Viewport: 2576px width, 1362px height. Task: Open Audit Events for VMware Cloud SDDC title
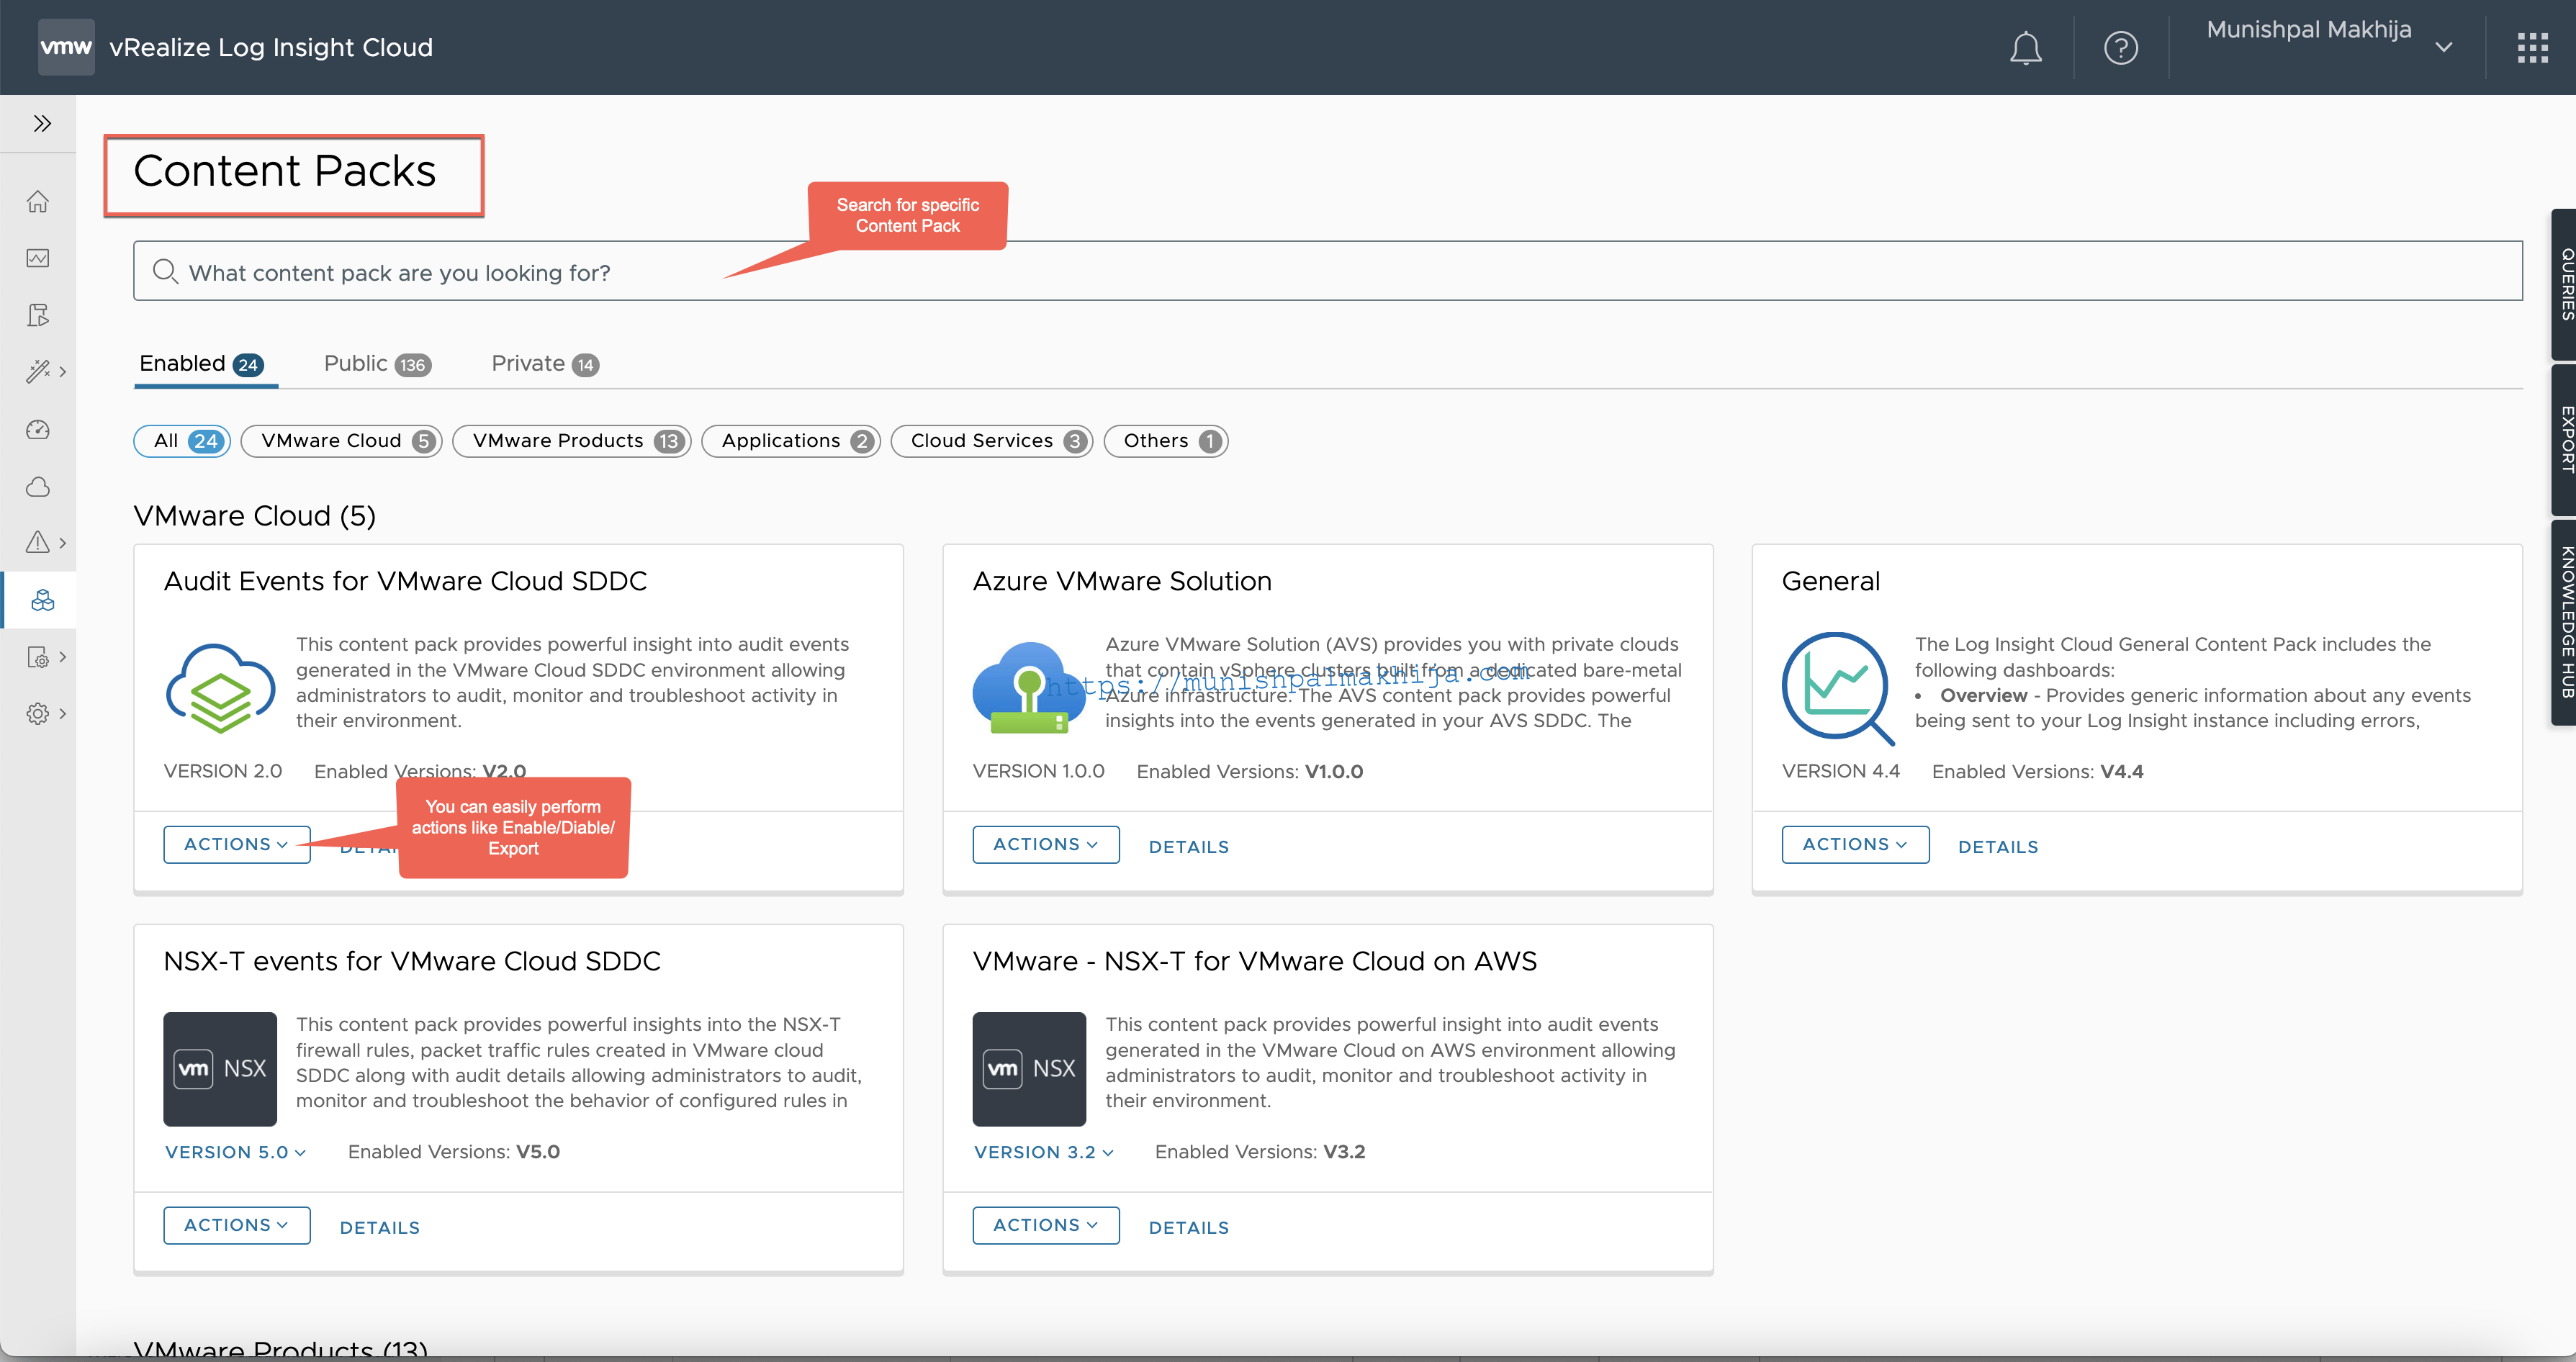[405, 582]
